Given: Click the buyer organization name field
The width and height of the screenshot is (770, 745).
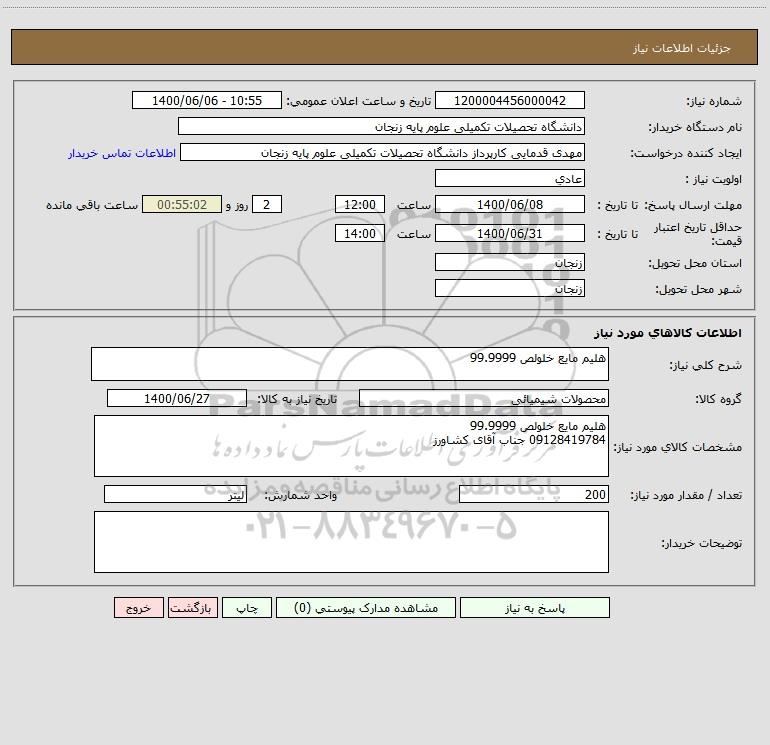Looking at the screenshot, I should (381, 126).
